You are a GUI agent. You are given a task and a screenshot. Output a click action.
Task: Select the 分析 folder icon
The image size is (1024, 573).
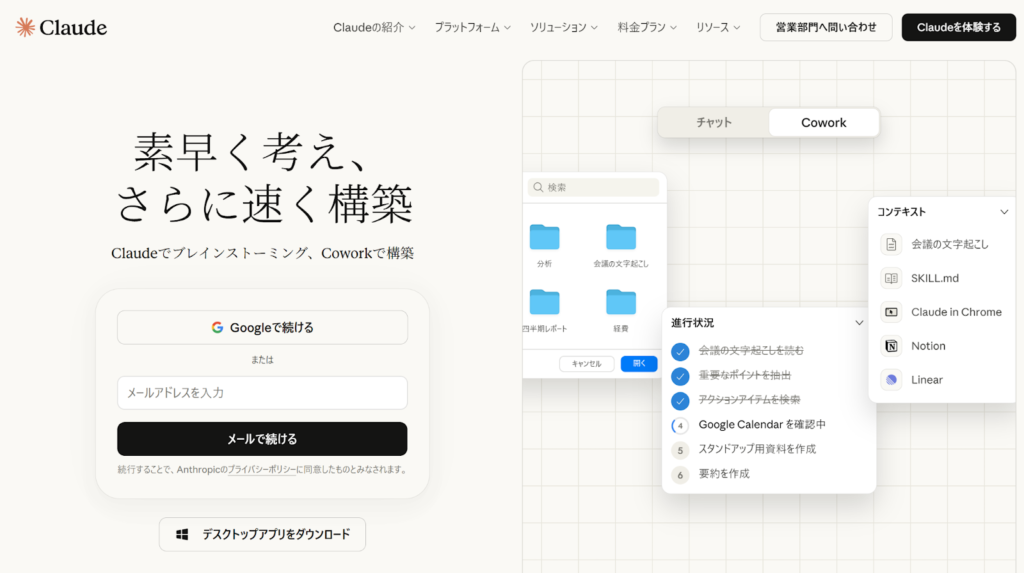pos(544,237)
